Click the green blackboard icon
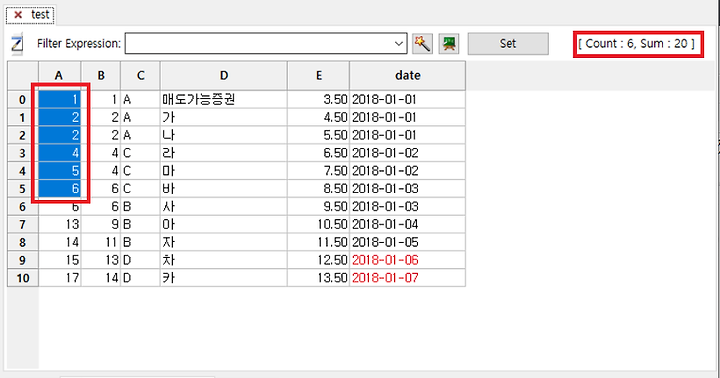This screenshot has height=378, width=720. click(x=449, y=44)
